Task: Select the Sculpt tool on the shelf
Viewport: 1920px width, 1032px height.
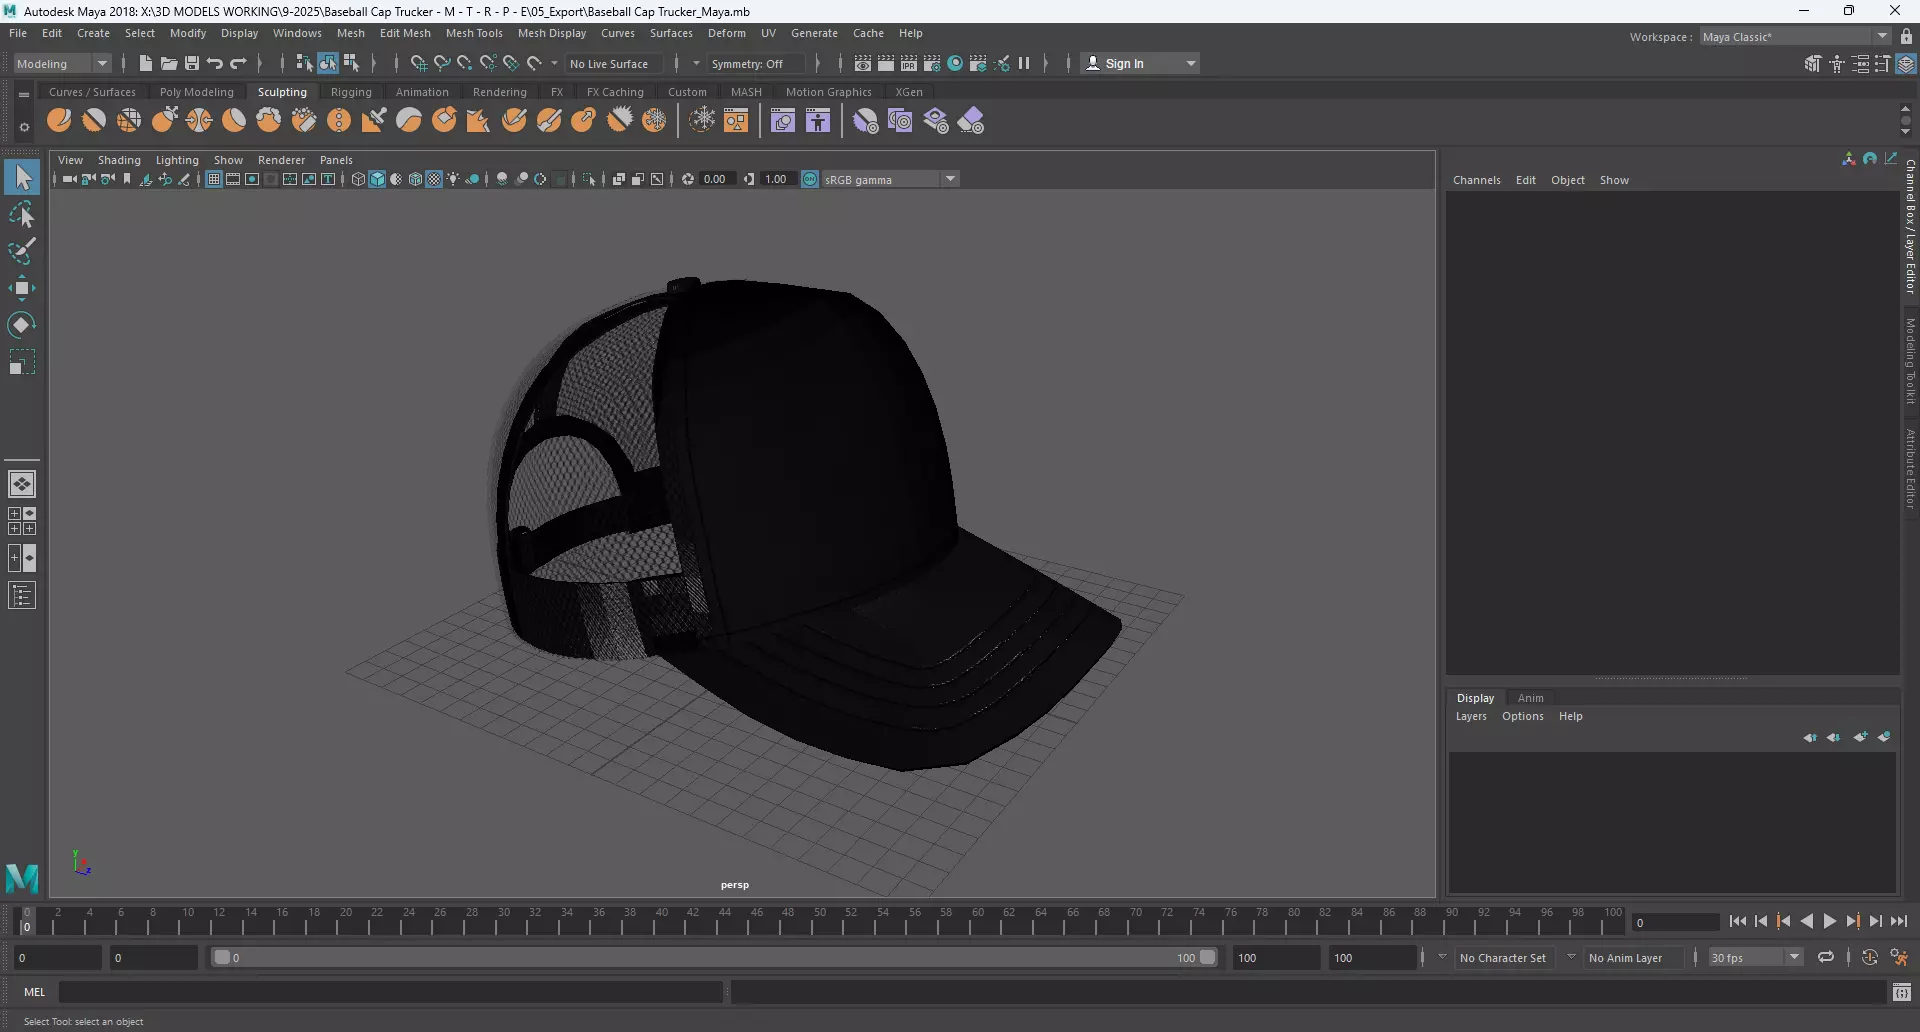Action: tap(59, 121)
